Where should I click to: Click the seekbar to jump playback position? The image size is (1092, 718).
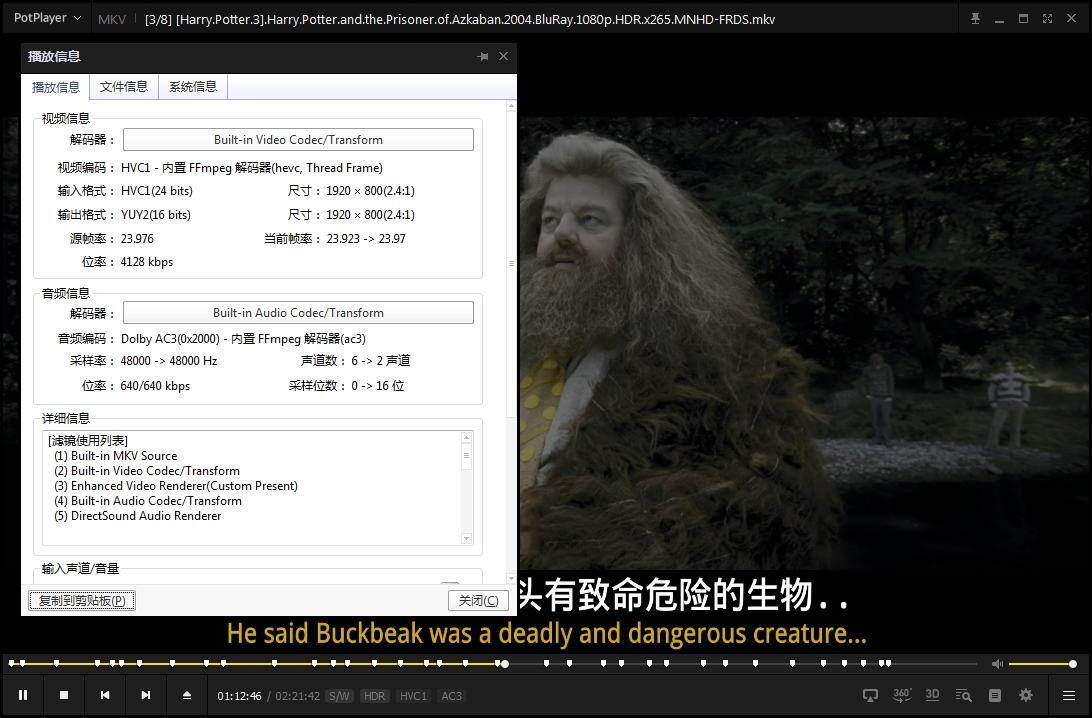point(700,662)
